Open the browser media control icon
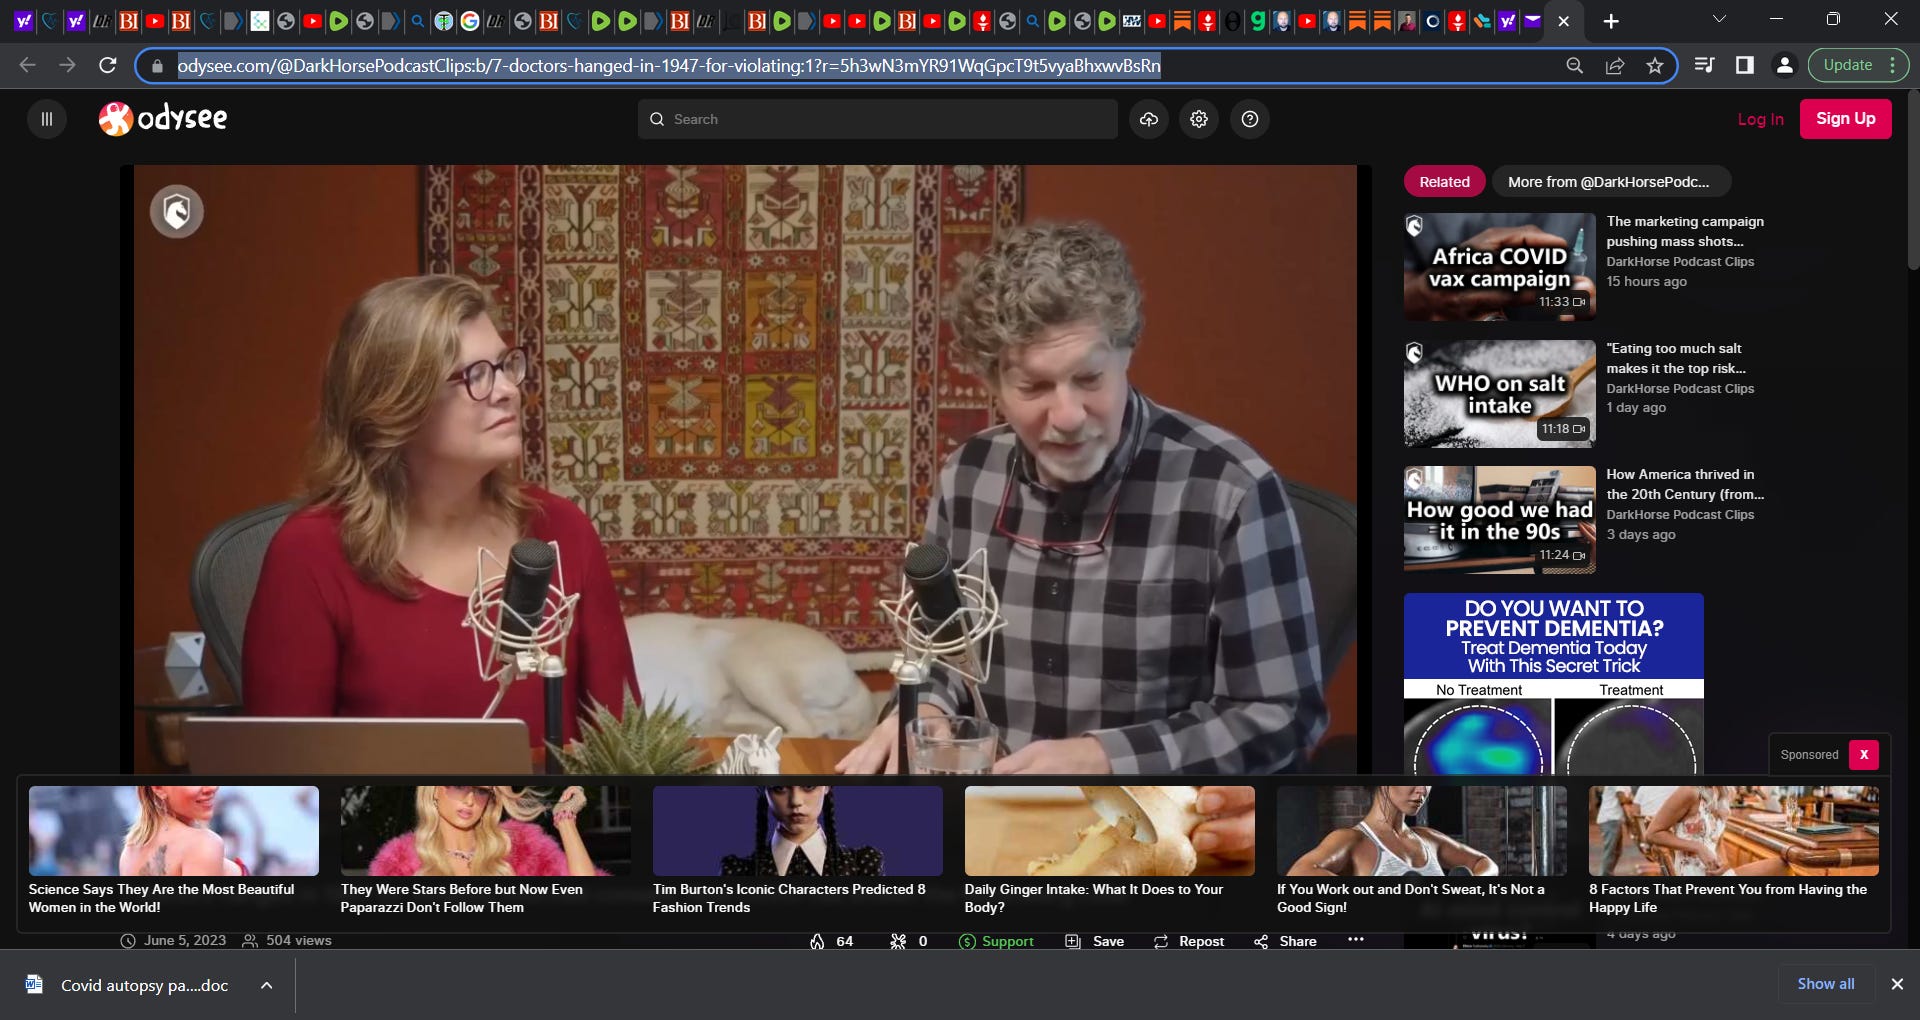 click(1705, 65)
